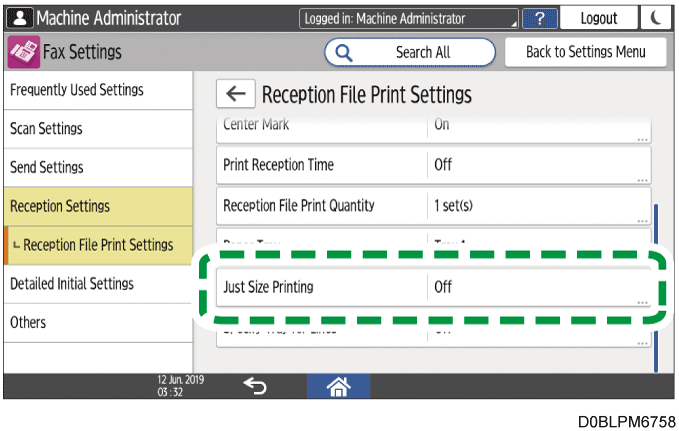Tap the return arrow in bottom bar
This screenshot has width=679, height=431.
pyautogui.click(x=255, y=387)
